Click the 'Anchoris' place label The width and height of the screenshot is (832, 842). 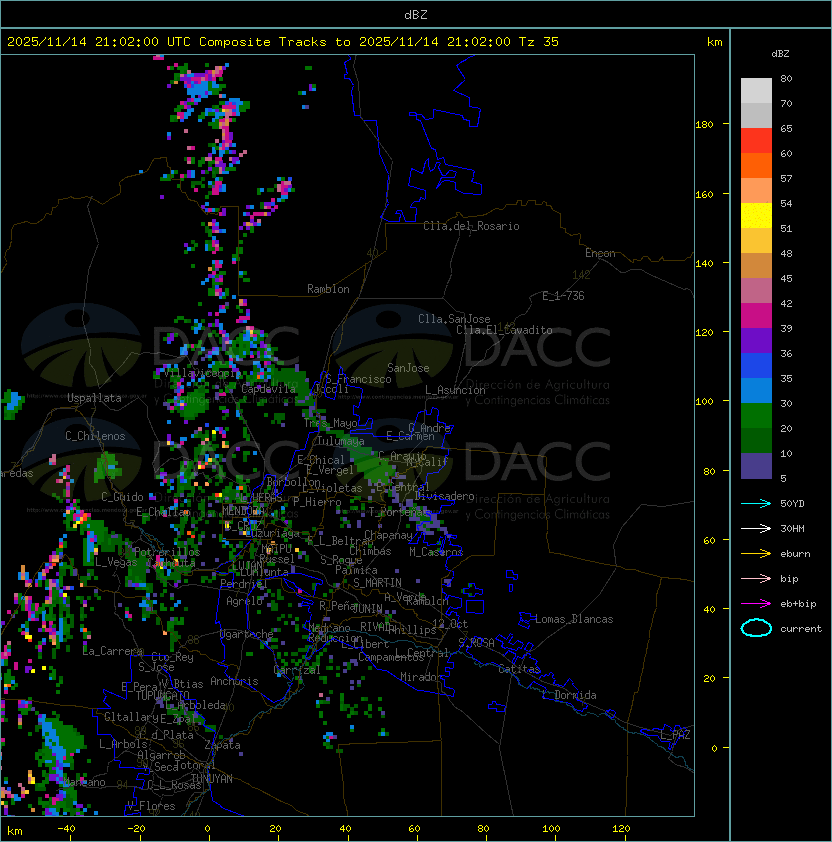234,681
